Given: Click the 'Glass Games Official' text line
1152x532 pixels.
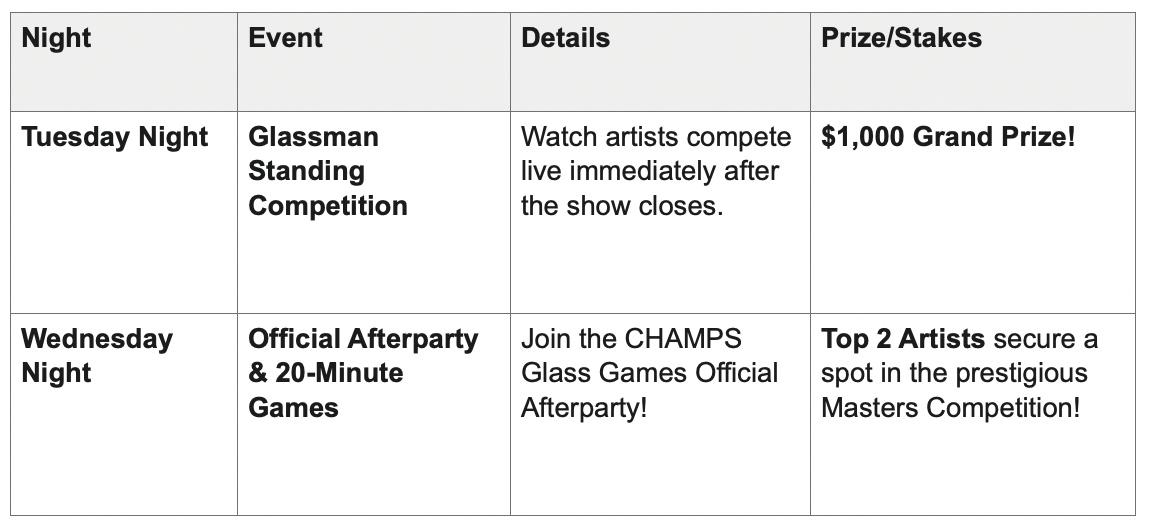Looking at the screenshot, I should coord(649,373).
